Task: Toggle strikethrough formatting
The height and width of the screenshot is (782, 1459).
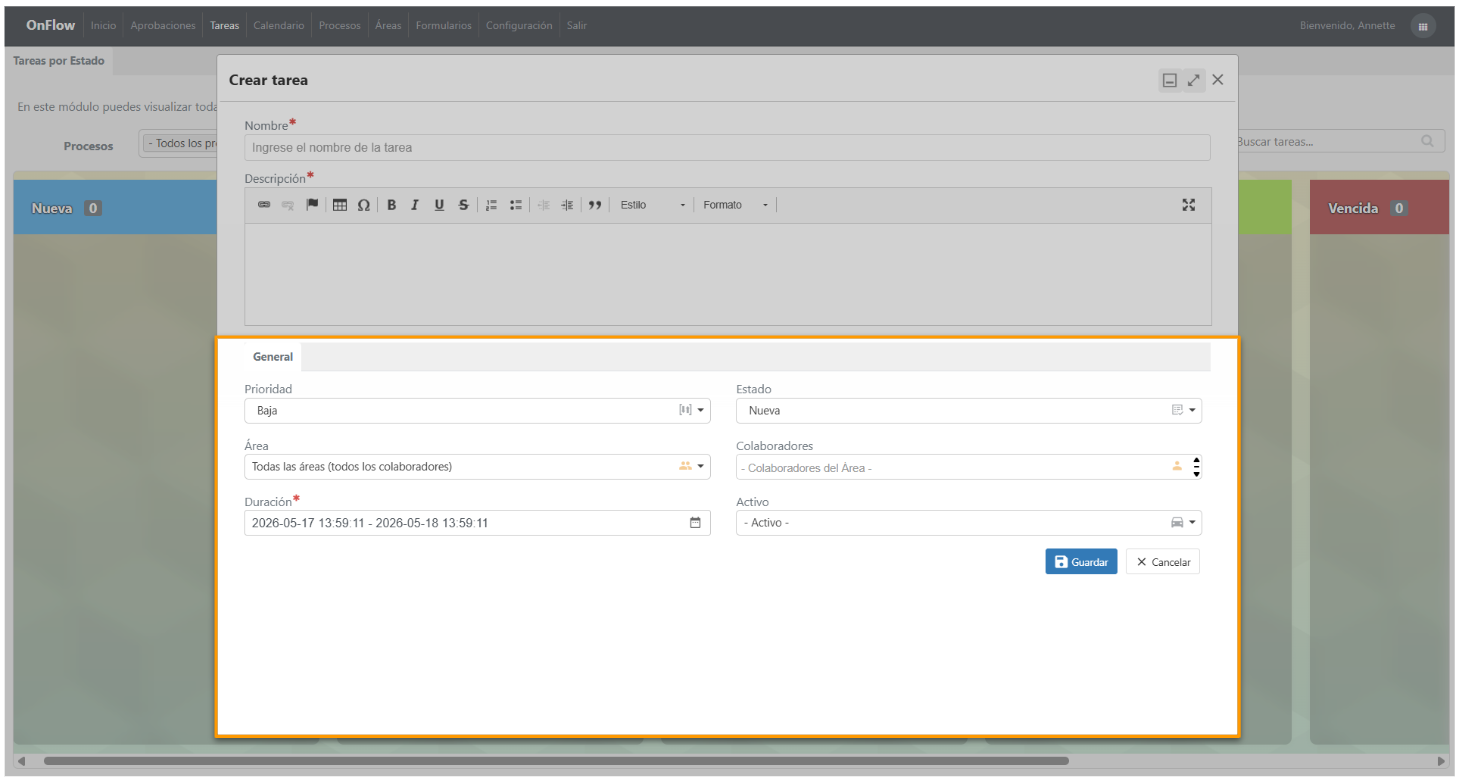Action: (463, 205)
